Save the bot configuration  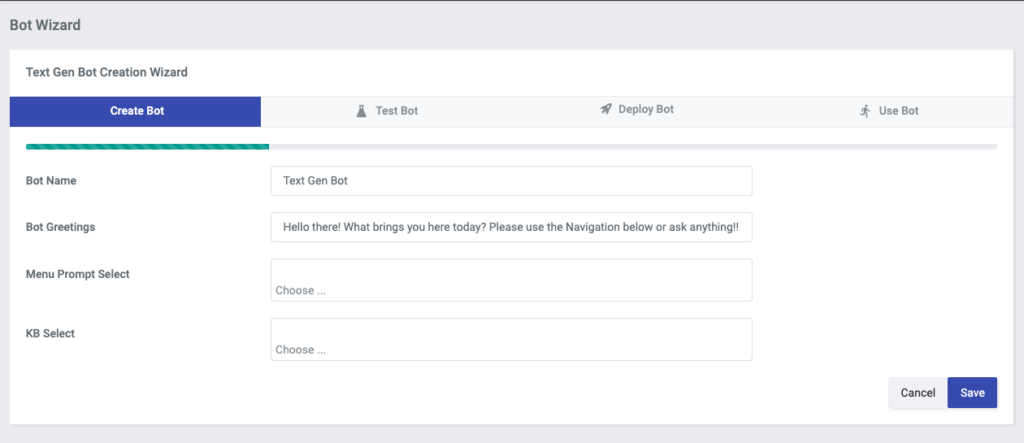pos(972,393)
